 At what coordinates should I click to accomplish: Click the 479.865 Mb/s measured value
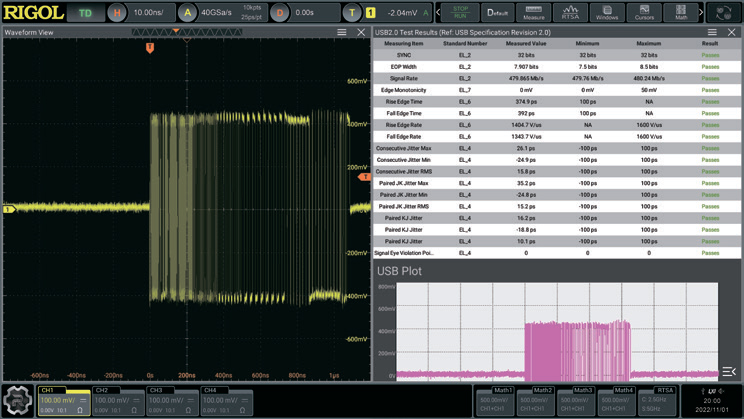click(x=526, y=78)
